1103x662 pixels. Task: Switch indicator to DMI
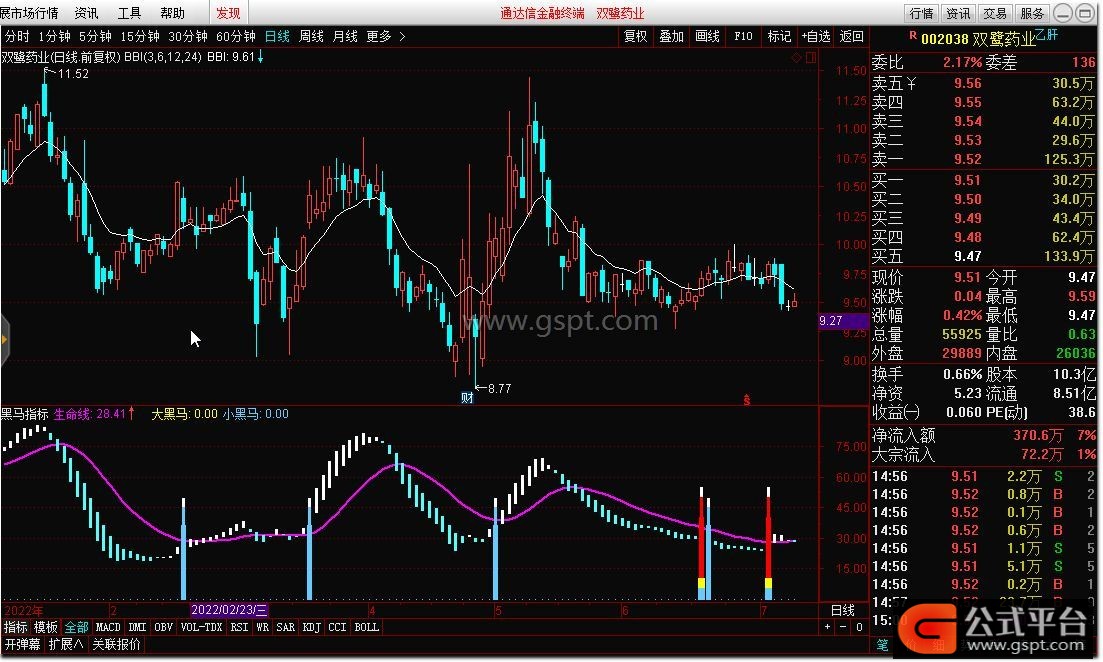click(138, 627)
